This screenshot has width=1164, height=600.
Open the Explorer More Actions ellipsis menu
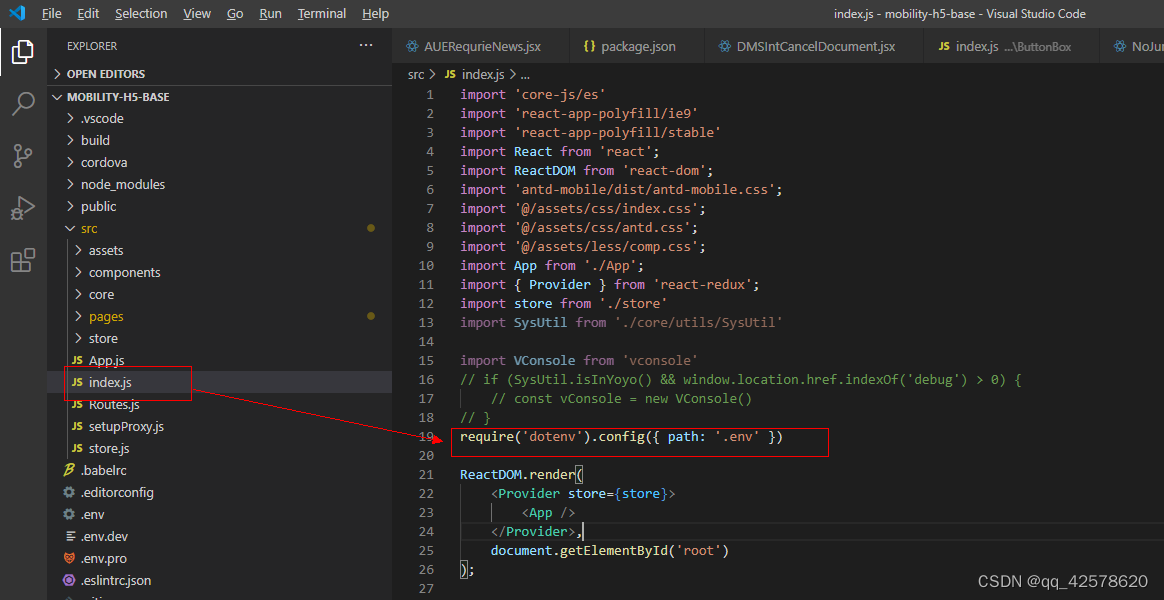coord(366,45)
